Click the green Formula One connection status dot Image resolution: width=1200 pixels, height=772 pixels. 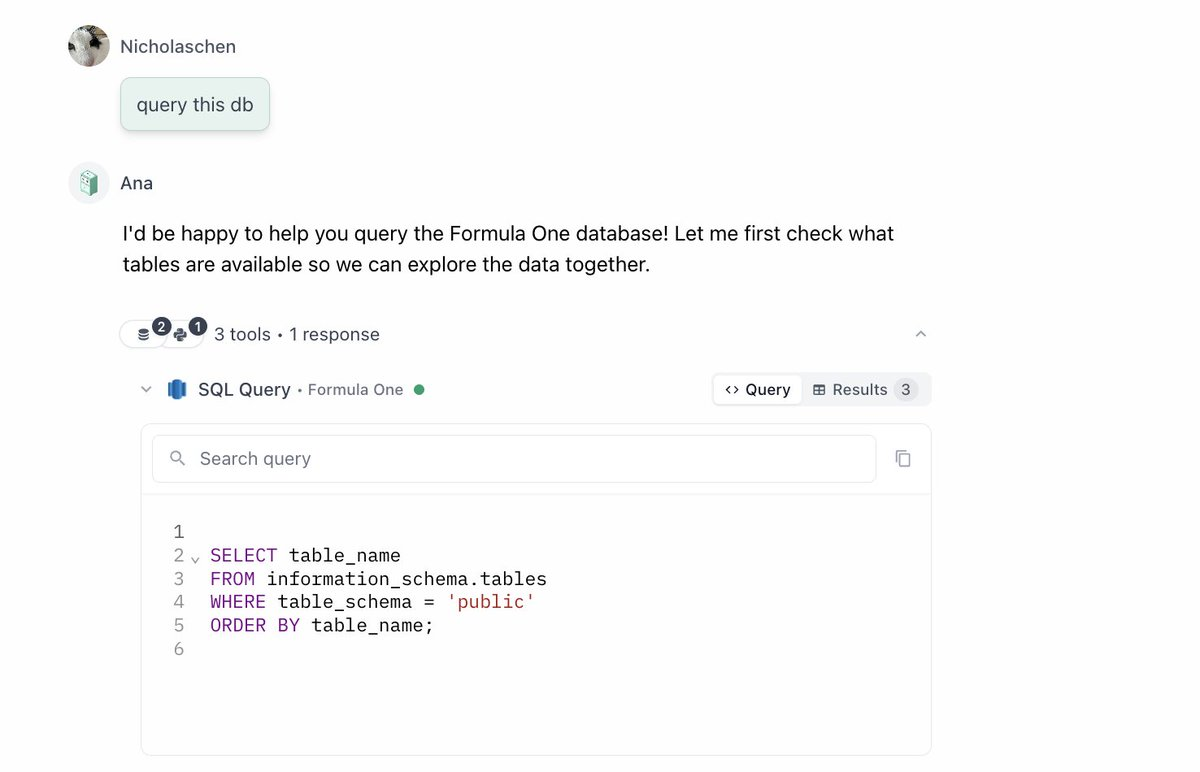[420, 390]
